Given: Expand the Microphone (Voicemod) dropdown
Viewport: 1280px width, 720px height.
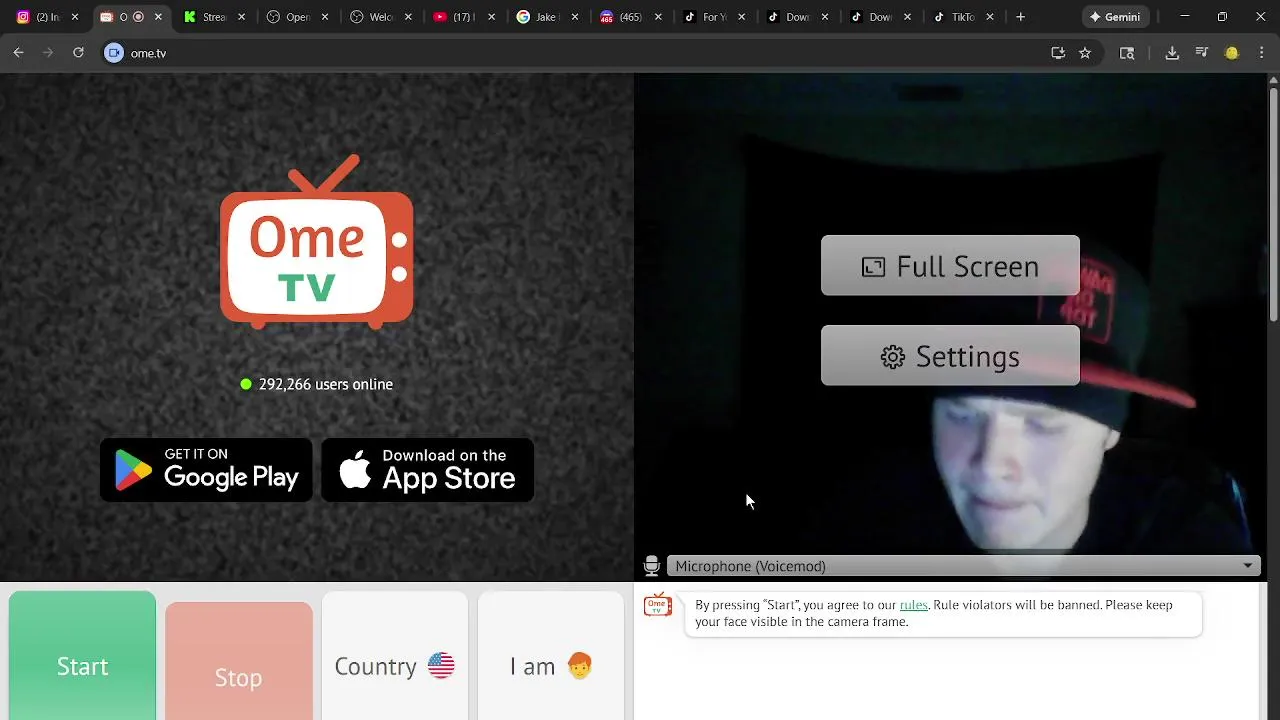Looking at the screenshot, I should tap(963, 566).
